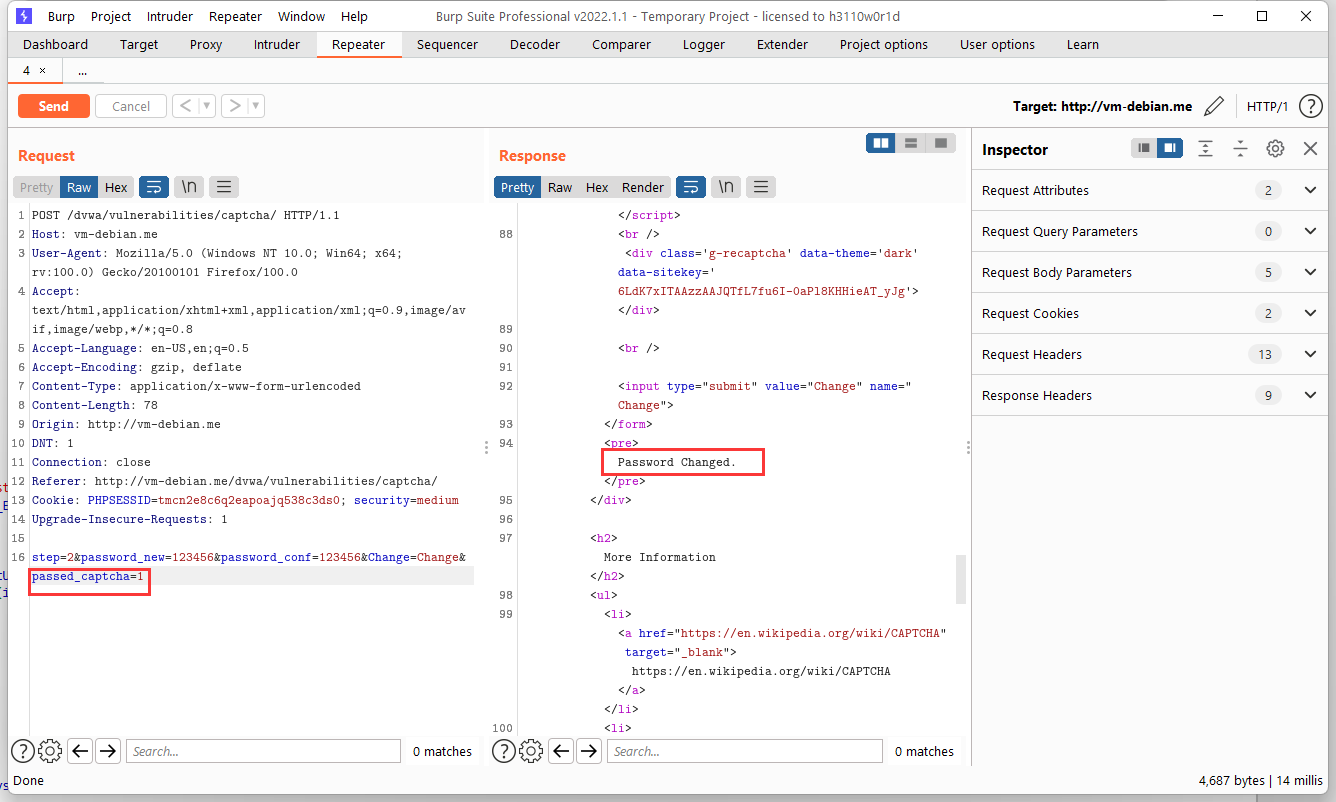Image resolution: width=1336 pixels, height=802 pixels.
Task: Toggle non-printable \n button in Response pane
Action: [x=726, y=187]
